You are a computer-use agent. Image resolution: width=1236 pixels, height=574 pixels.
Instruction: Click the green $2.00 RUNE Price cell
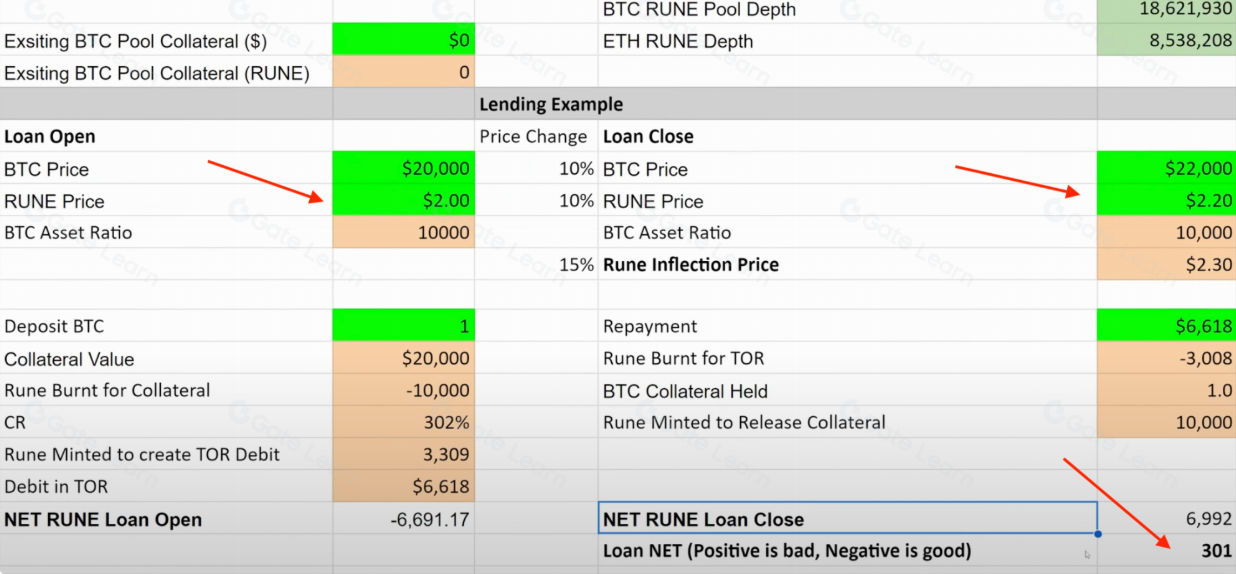(403, 201)
